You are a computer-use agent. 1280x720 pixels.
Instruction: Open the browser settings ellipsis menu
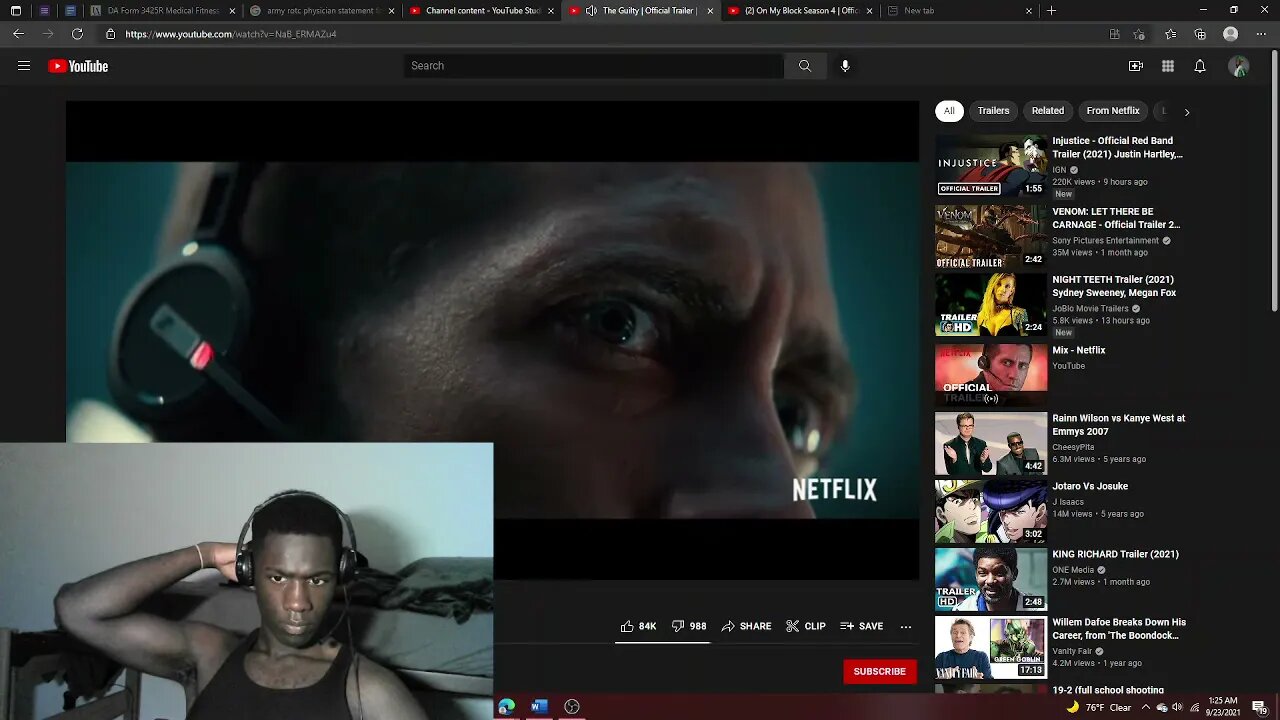[x=1262, y=34]
